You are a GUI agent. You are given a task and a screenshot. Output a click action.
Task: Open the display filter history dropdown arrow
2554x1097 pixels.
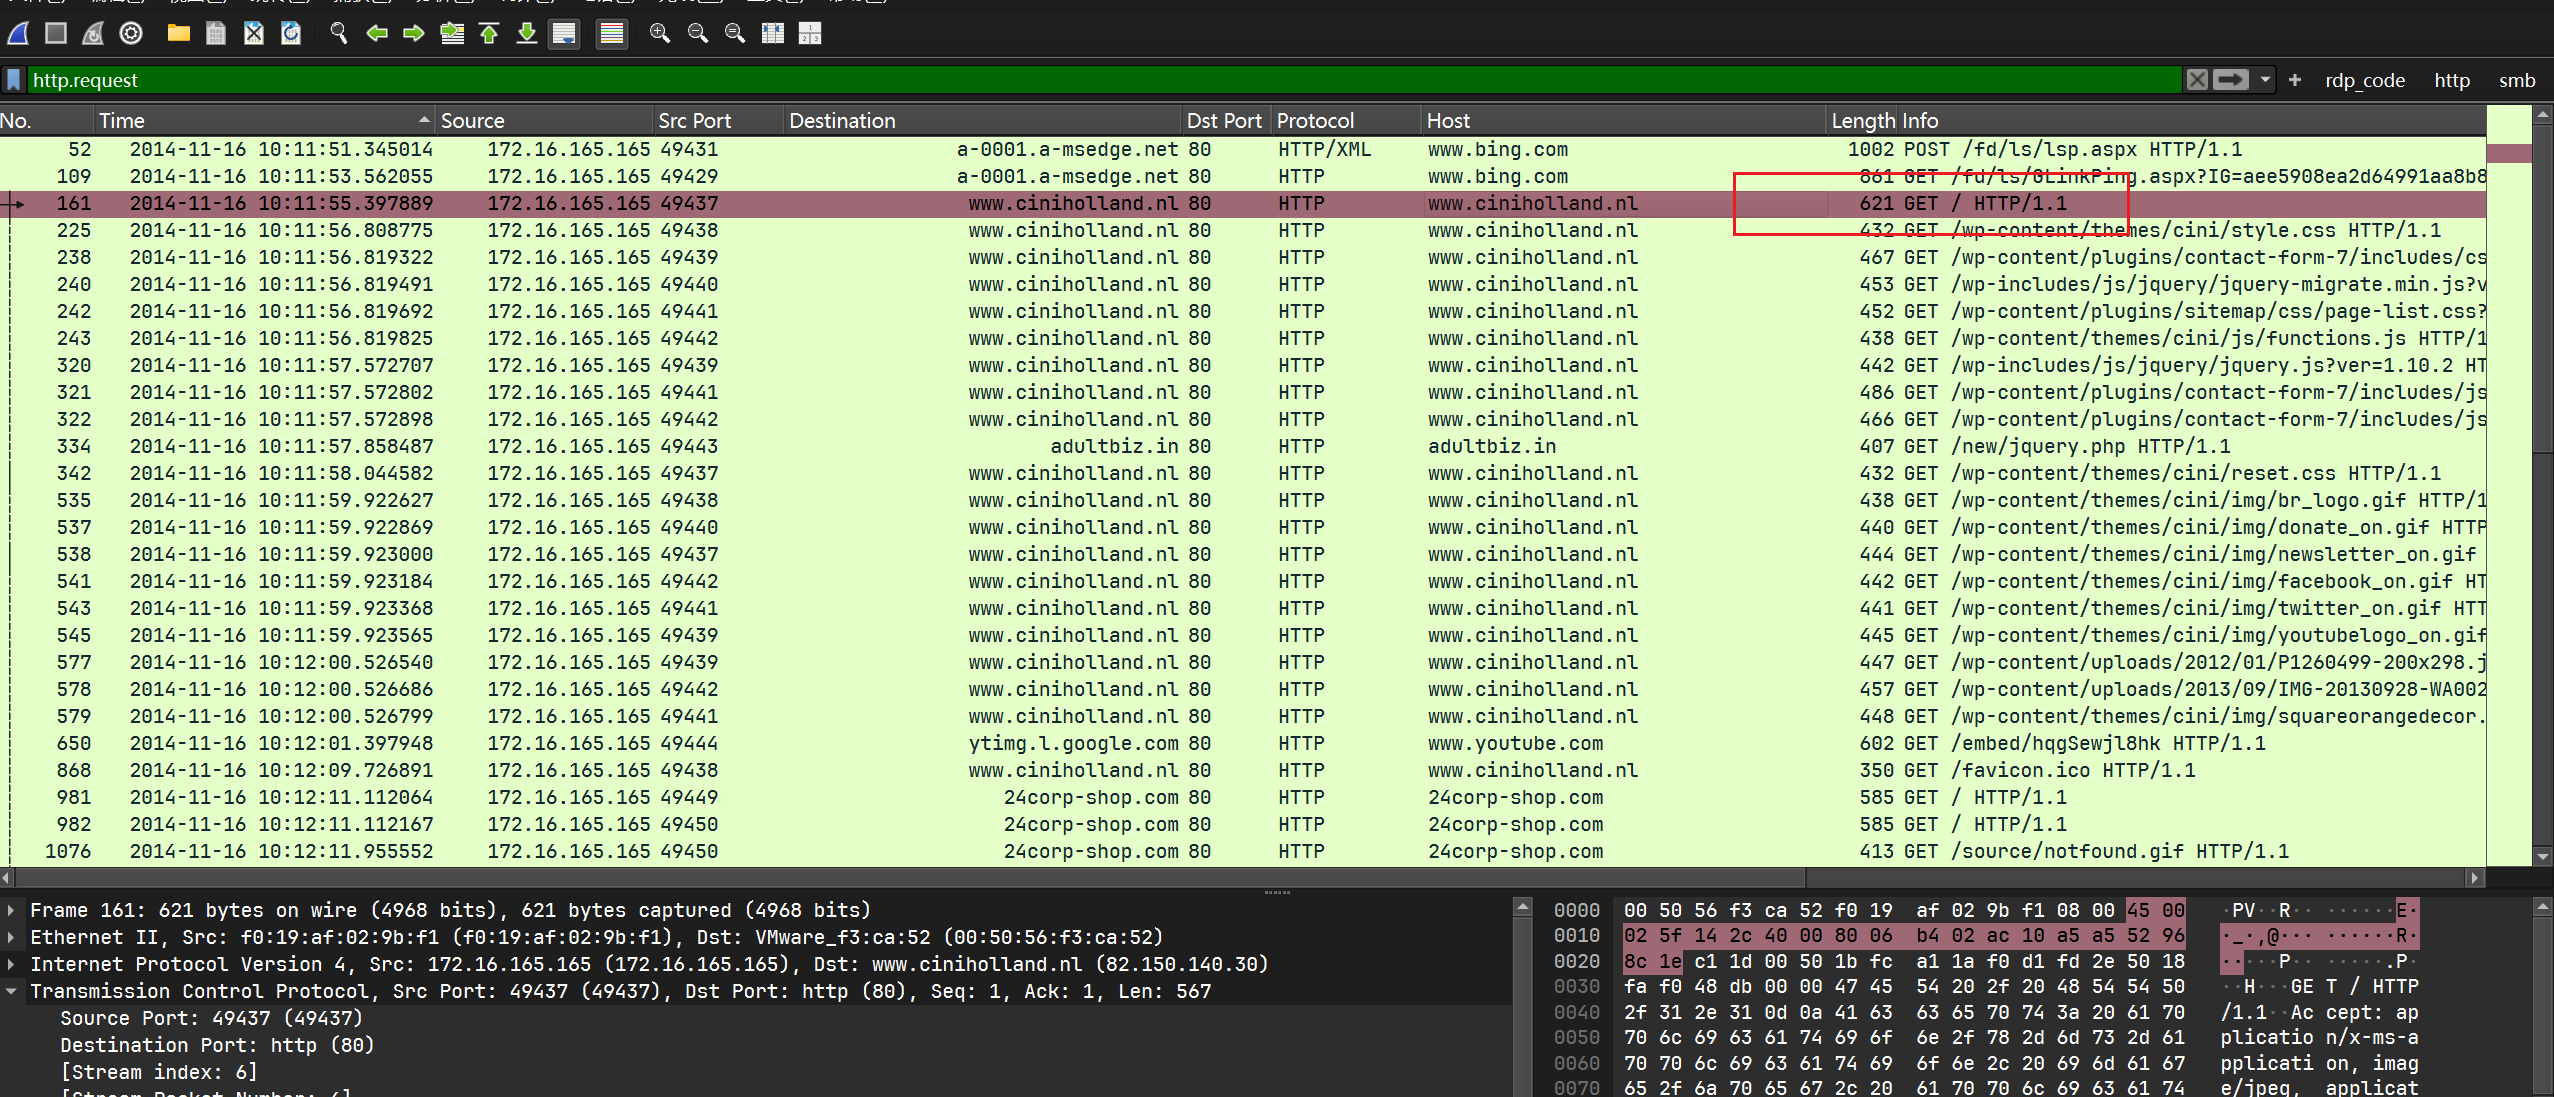[2265, 80]
